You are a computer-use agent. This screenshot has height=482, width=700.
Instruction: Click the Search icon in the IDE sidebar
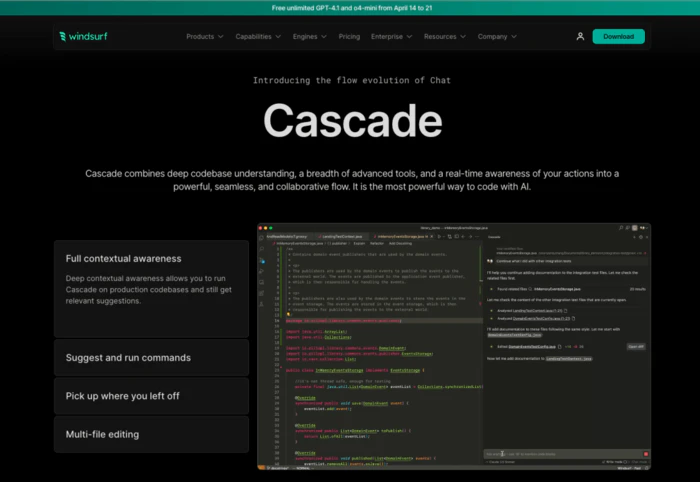pyautogui.click(x=262, y=249)
